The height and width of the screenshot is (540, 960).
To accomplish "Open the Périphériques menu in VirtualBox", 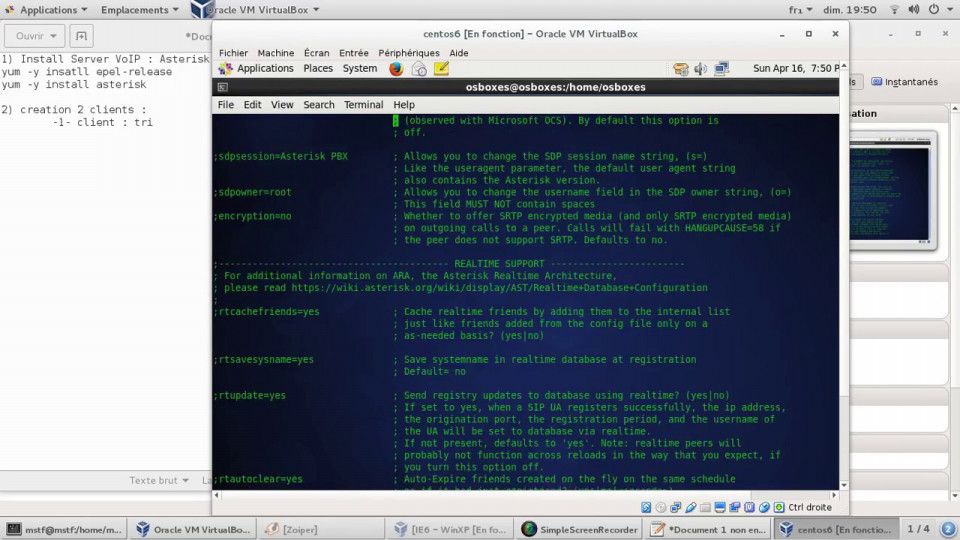I will (408, 53).
